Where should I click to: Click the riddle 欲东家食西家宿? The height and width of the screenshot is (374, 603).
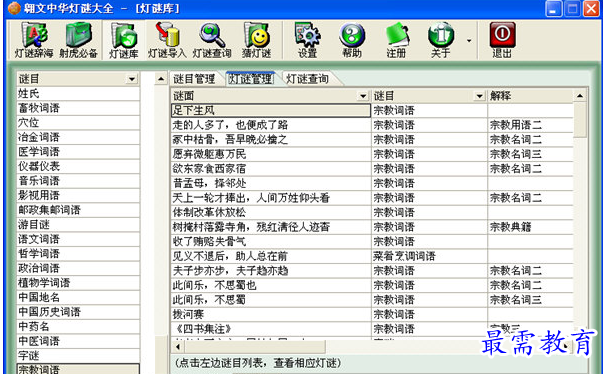point(271,169)
